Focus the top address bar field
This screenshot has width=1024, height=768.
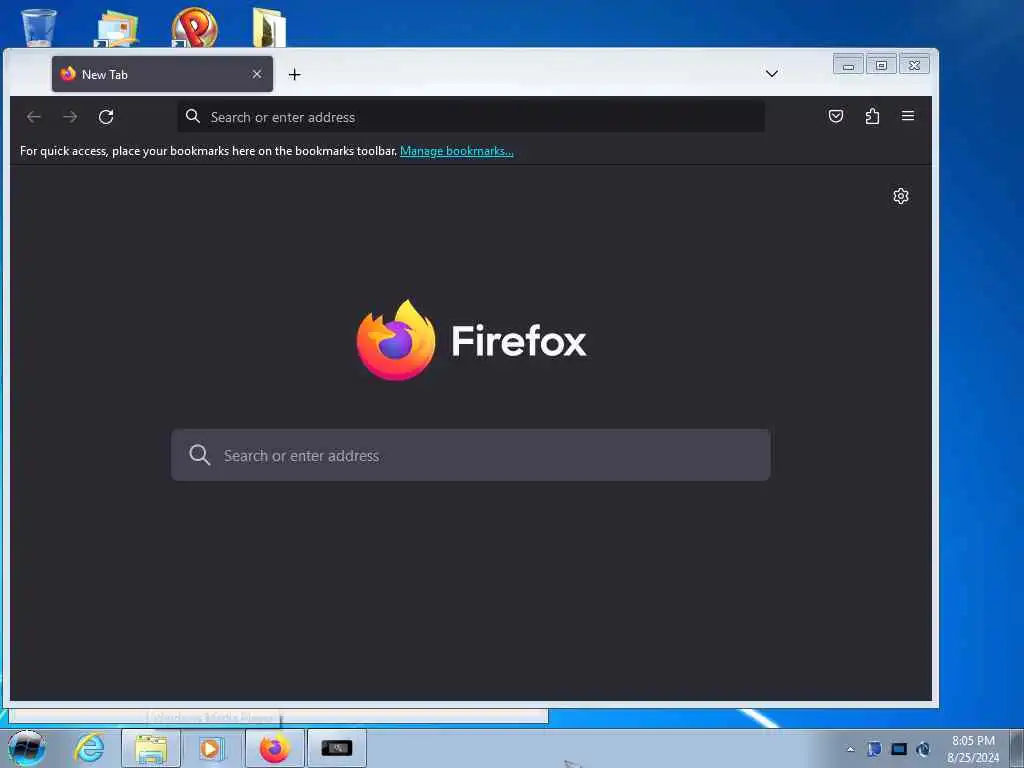(471, 117)
